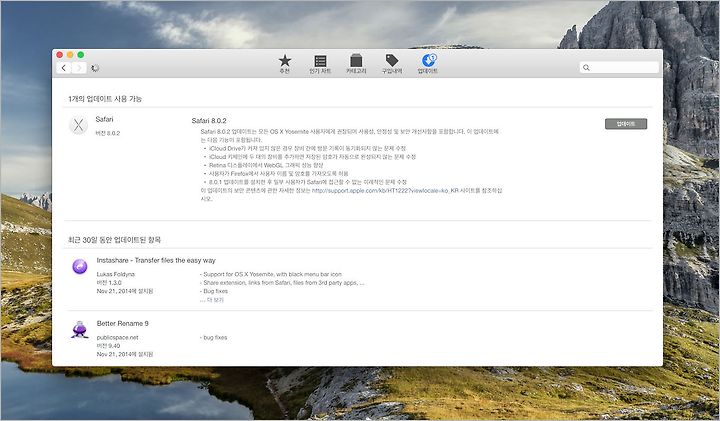Image resolution: width=720 pixels, height=421 pixels.
Task: Click the Instashare Nov 21, 2014 install date
Action: (x=125, y=291)
